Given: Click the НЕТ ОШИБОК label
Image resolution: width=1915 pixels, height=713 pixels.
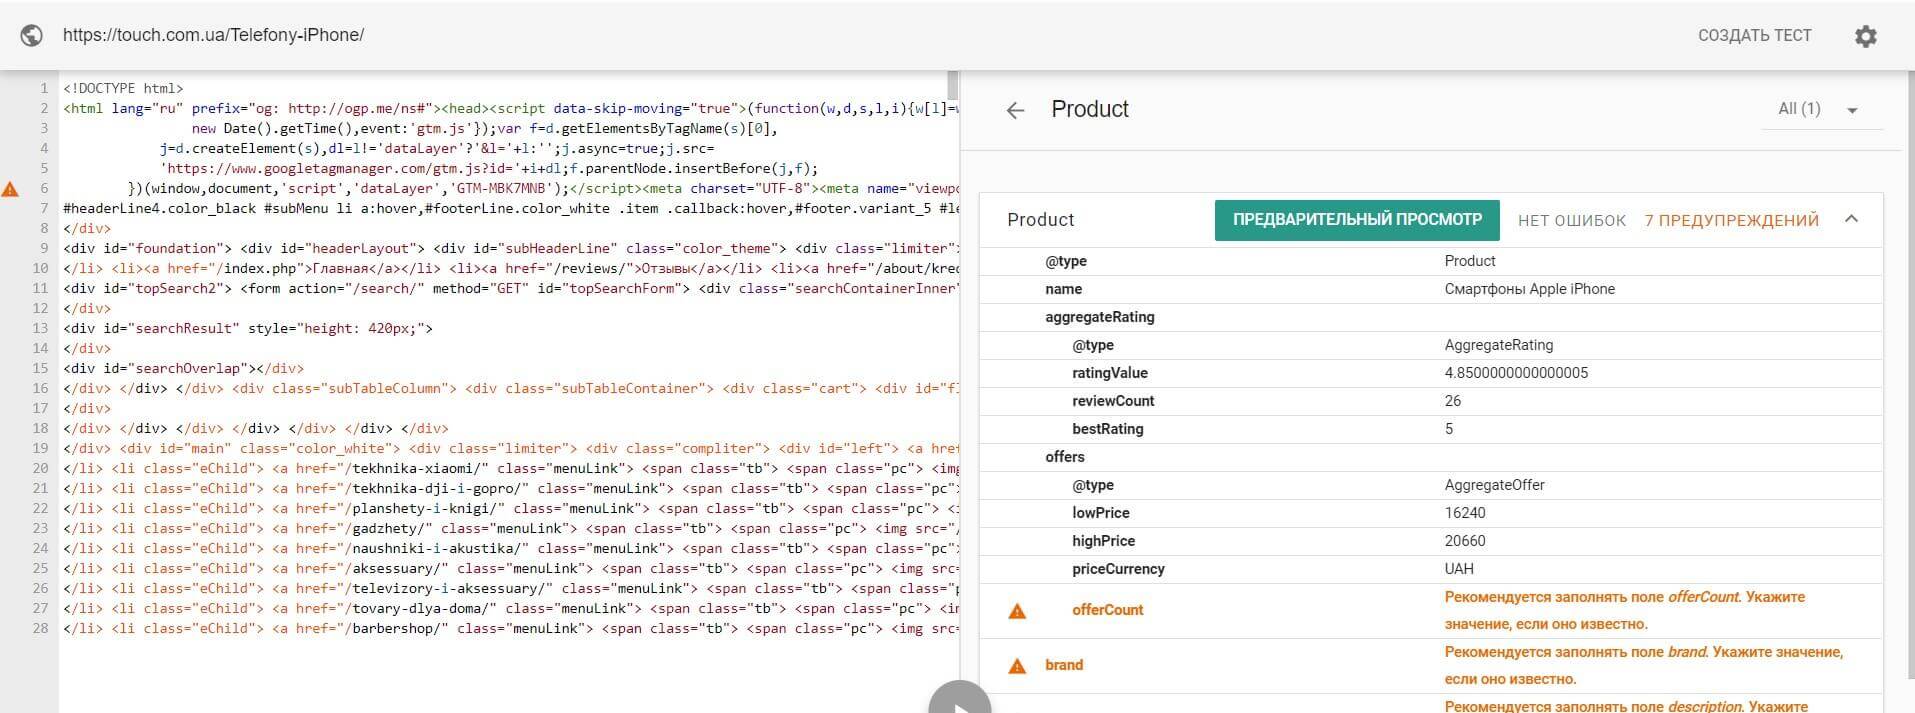Looking at the screenshot, I should coord(1572,220).
